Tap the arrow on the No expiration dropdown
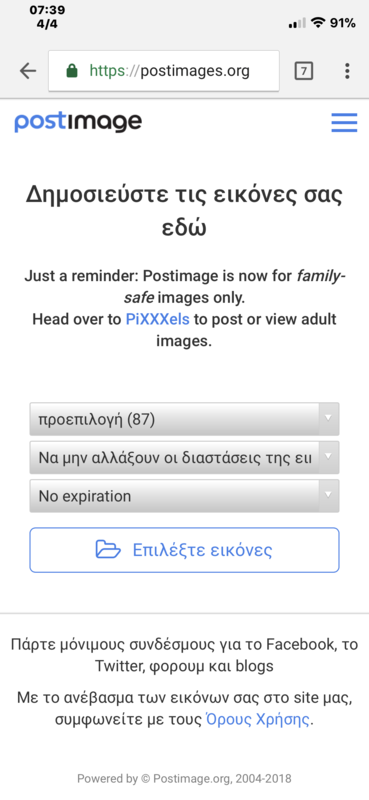The image size is (369, 800). point(328,496)
